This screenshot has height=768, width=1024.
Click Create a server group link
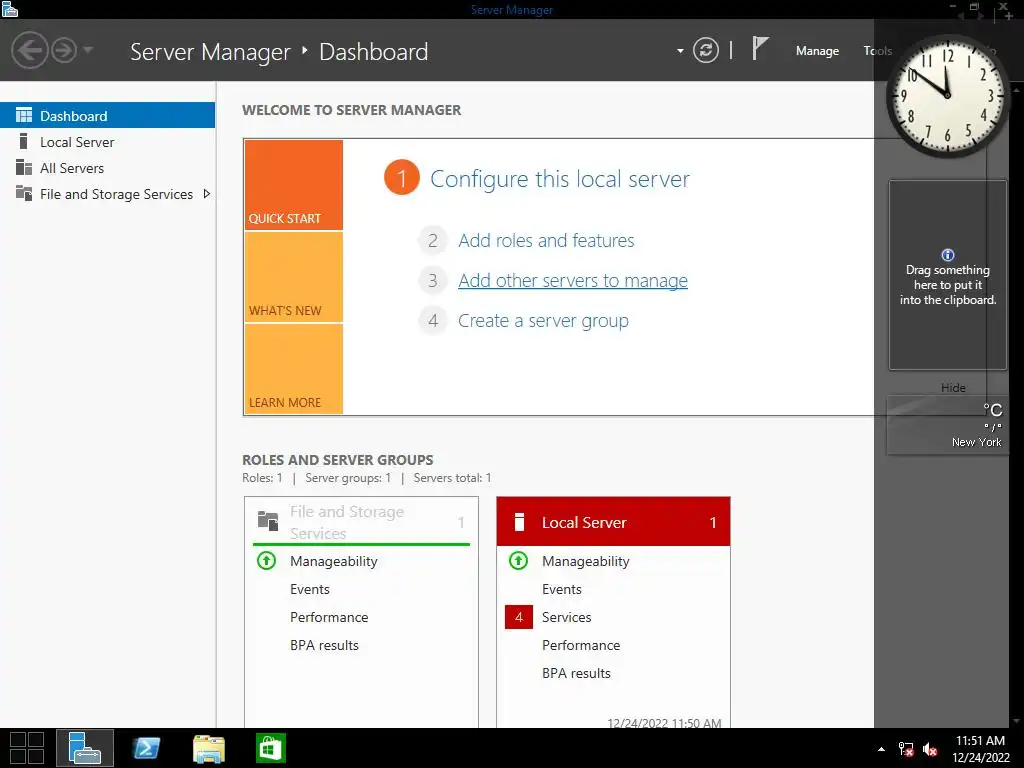tap(543, 321)
